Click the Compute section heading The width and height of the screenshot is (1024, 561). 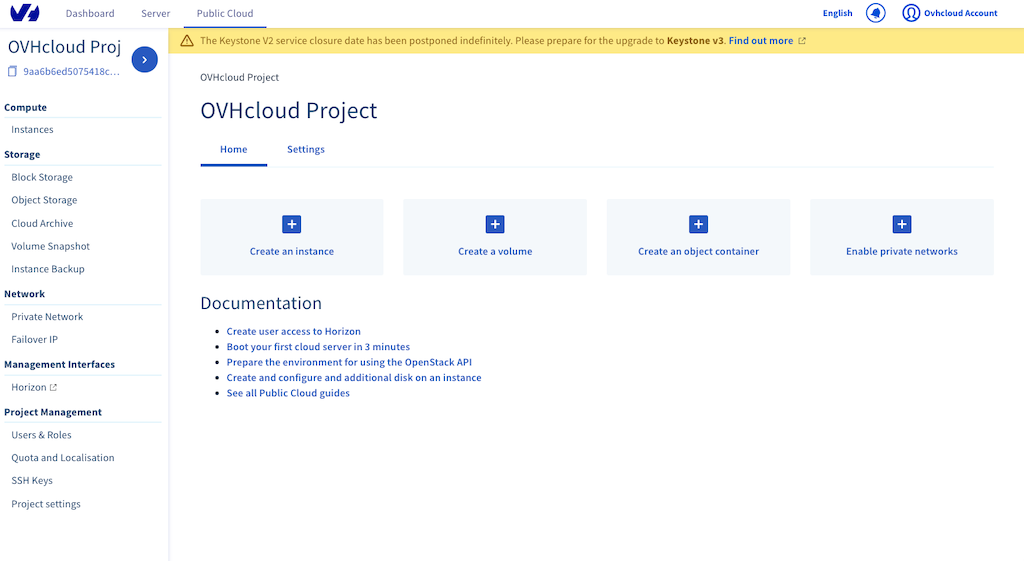coord(25,107)
